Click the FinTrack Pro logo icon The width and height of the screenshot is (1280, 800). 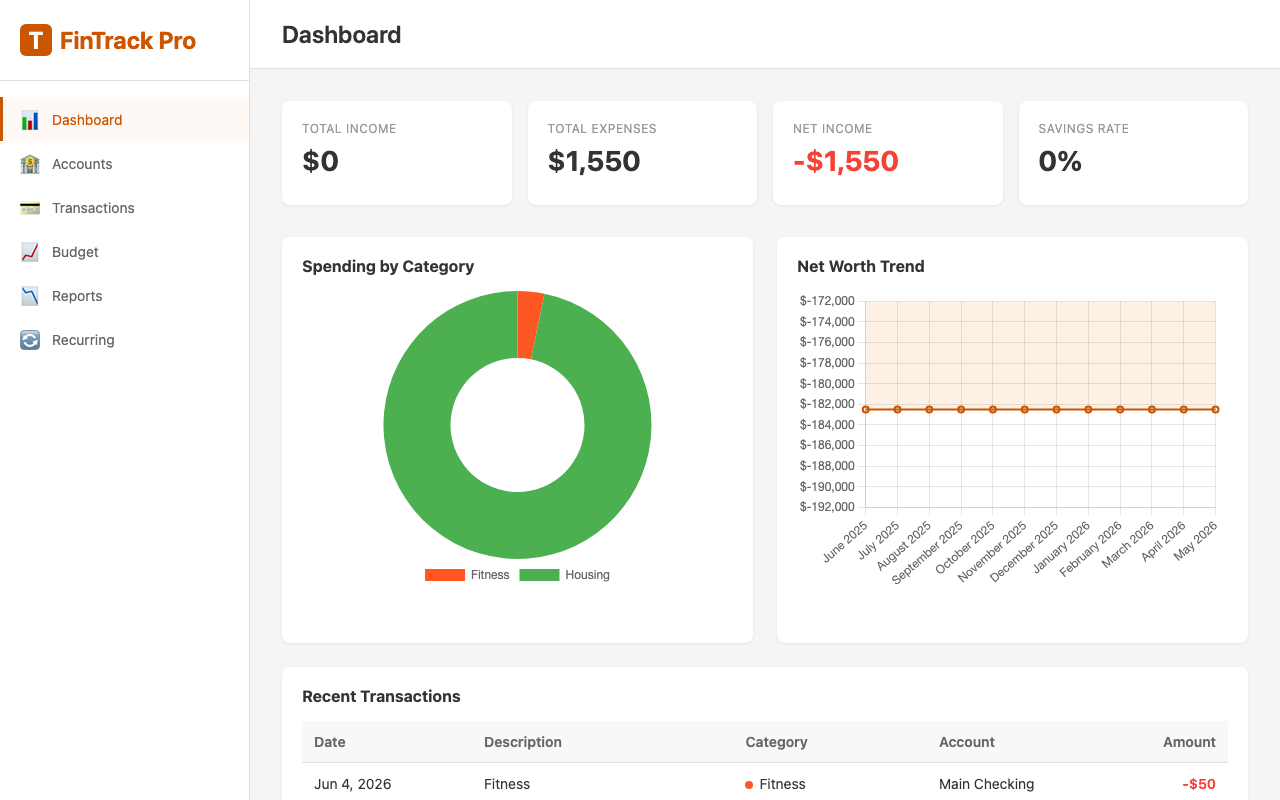click(x=36, y=40)
